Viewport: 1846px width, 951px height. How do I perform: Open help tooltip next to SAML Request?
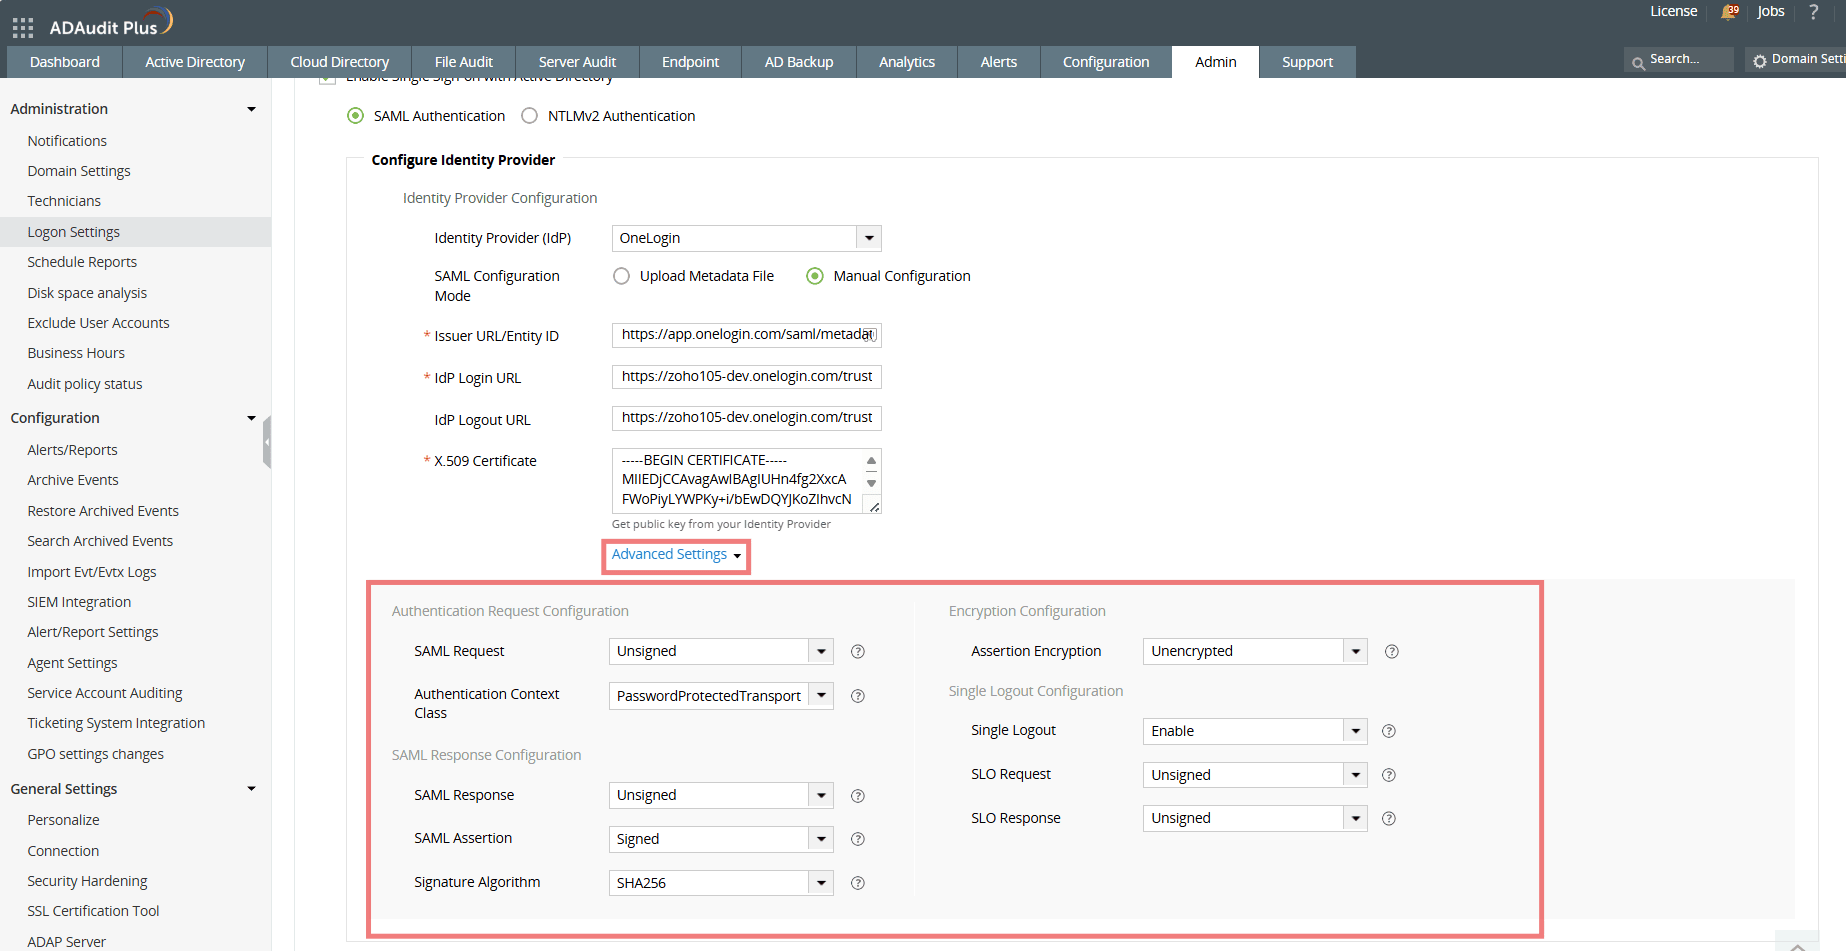[857, 651]
